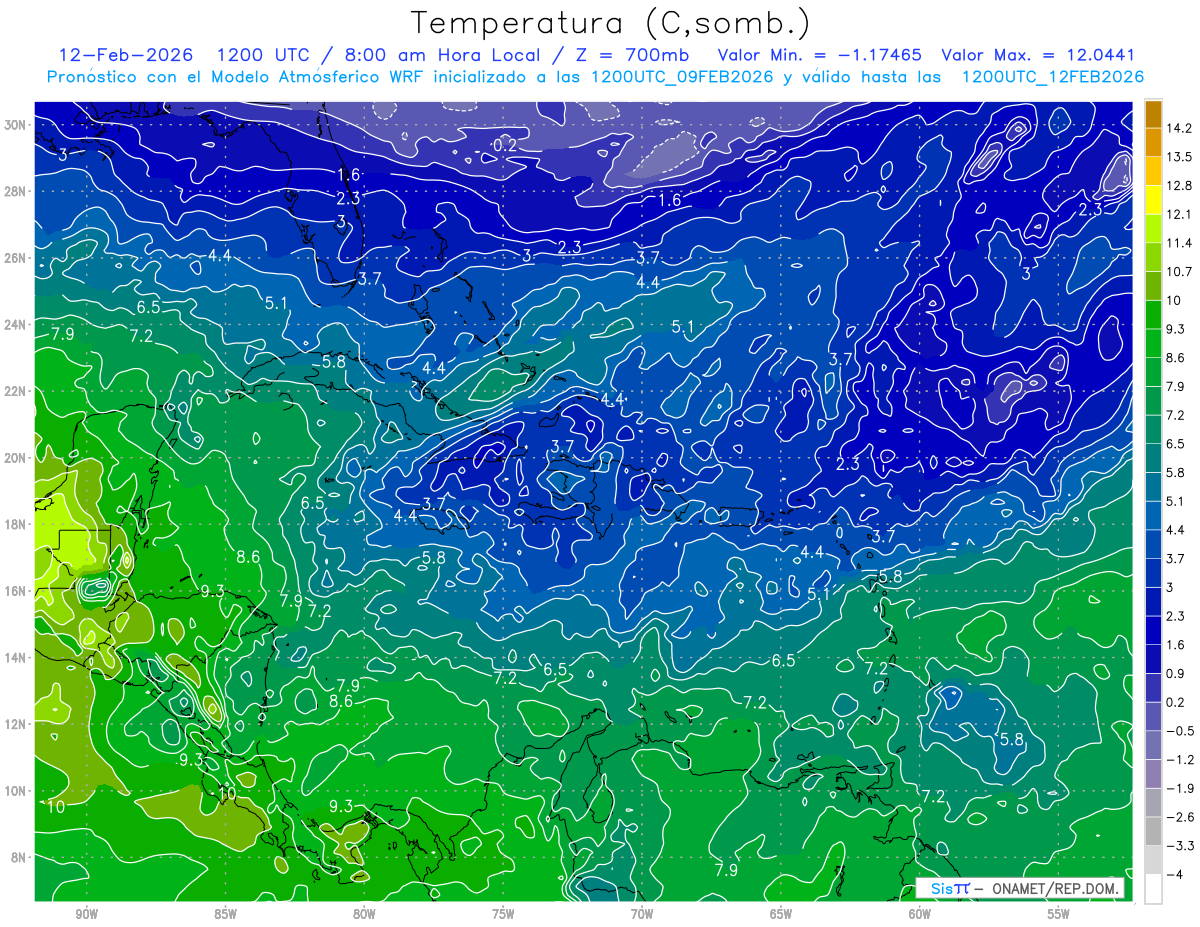Click the 60W longitude axis label

tap(920, 913)
